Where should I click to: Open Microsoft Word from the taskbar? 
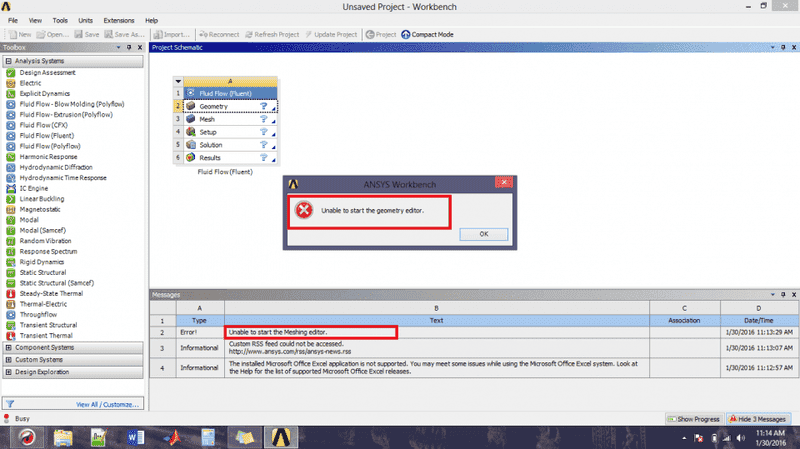coord(135,438)
